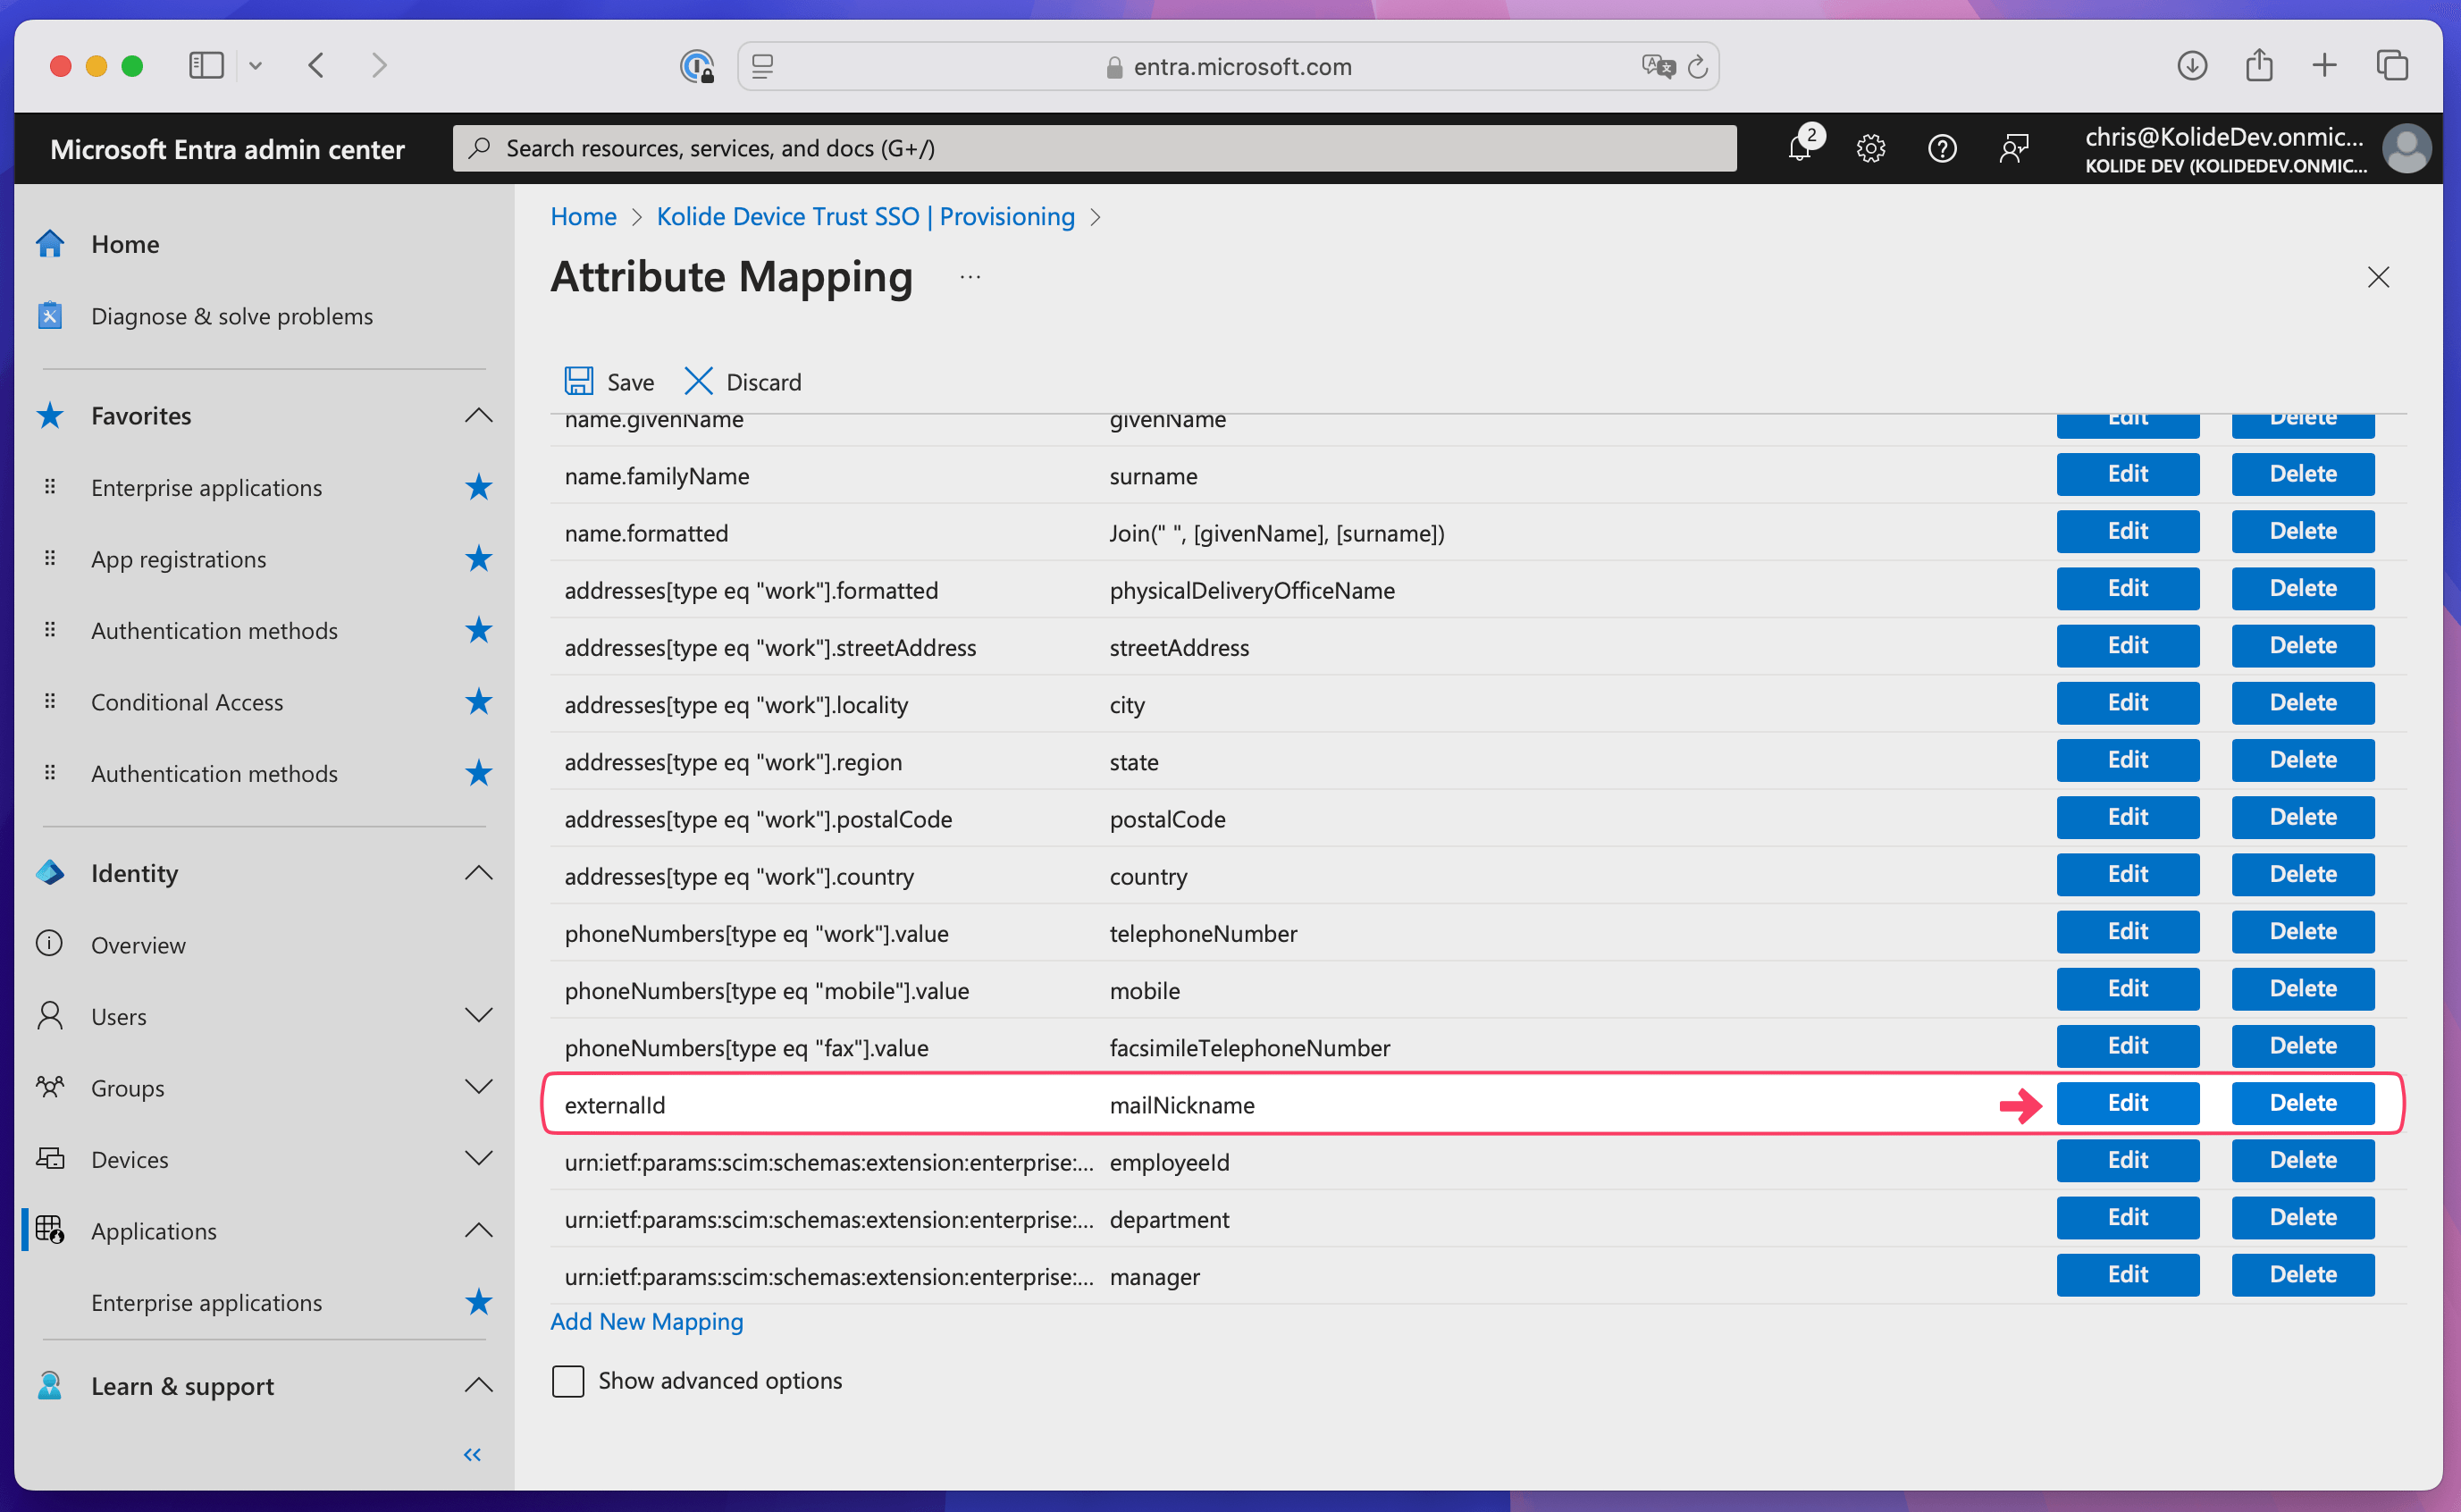Image resolution: width=2461 pixels, height=1512 pixels.
Task: Click the help question mark icon
Action: point(1941,149)
